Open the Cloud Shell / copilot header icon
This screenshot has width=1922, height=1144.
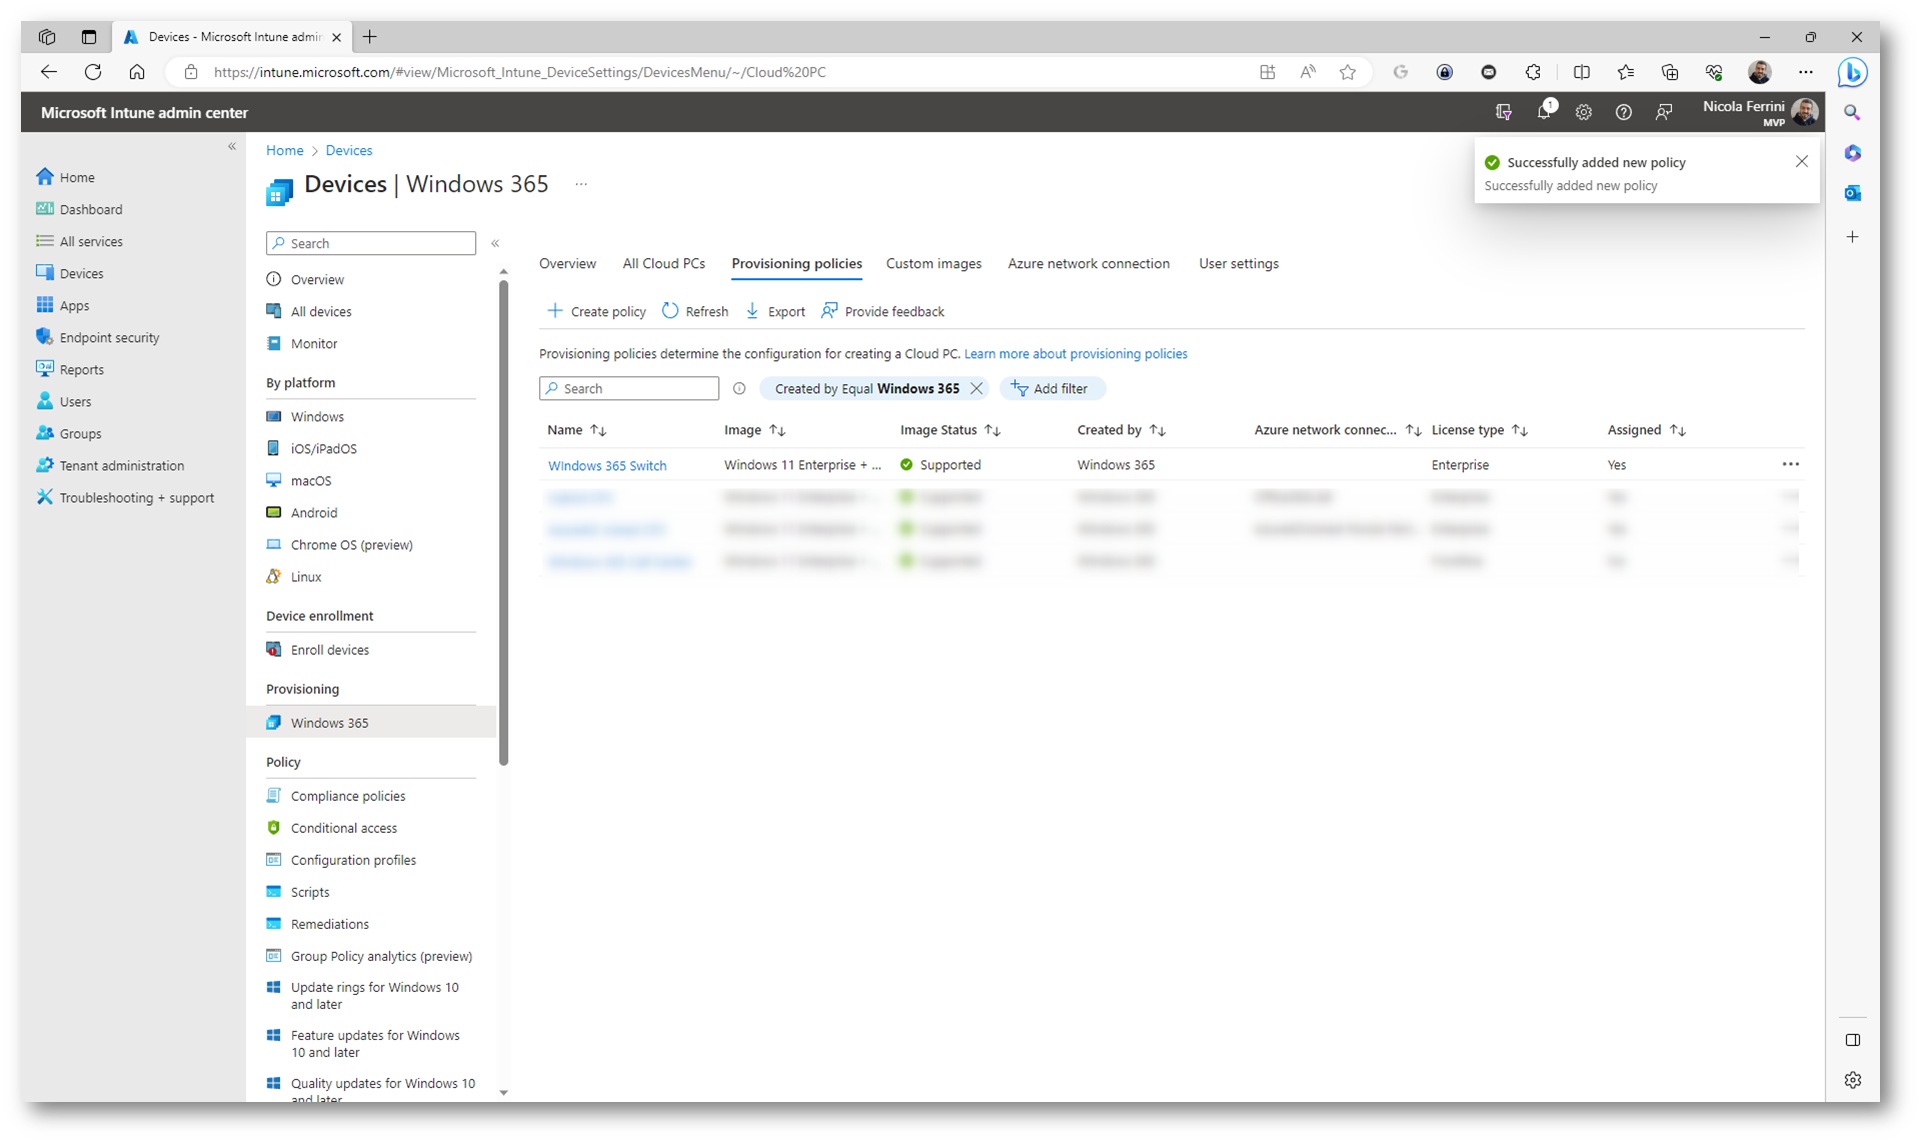click(x=1503, y=112)
